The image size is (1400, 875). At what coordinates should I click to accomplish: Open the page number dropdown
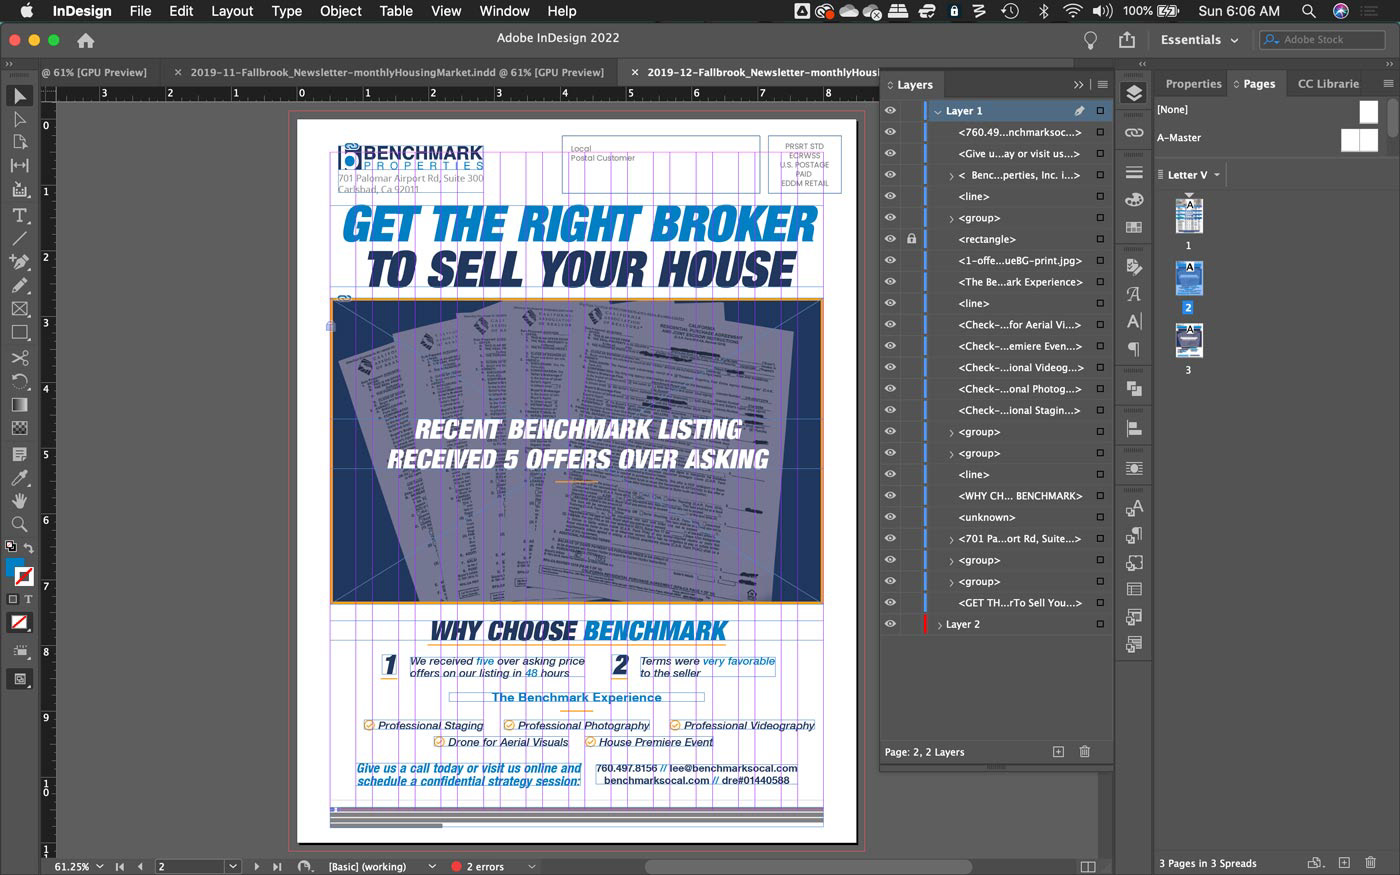pyautogui.click(x=233, y=866)
